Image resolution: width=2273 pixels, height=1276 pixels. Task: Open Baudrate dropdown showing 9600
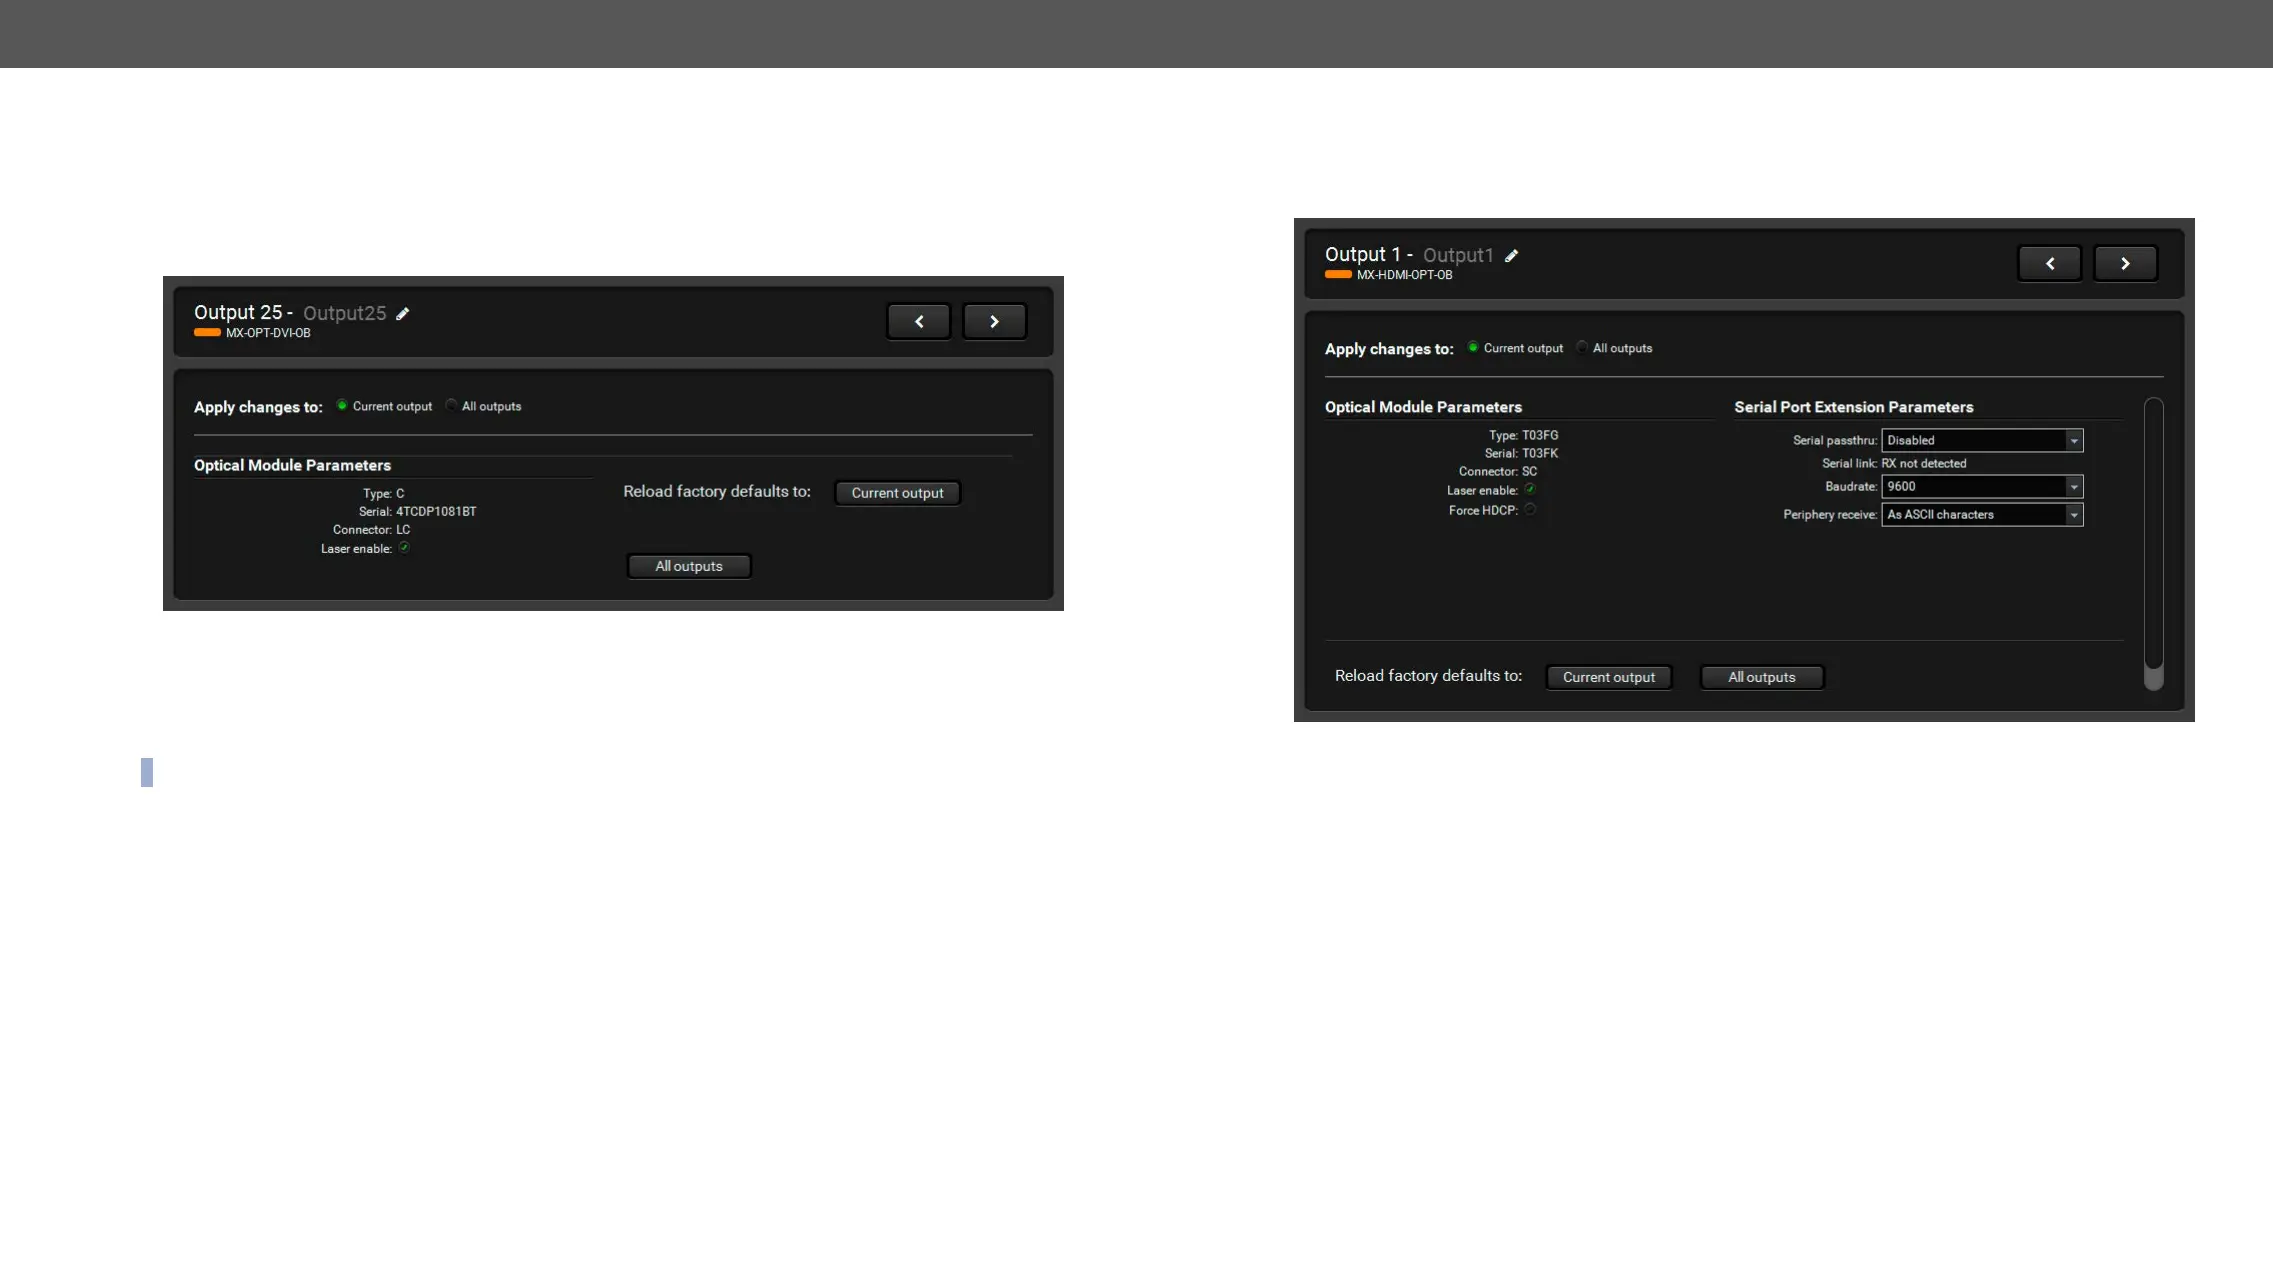(x=1981, y=487)
